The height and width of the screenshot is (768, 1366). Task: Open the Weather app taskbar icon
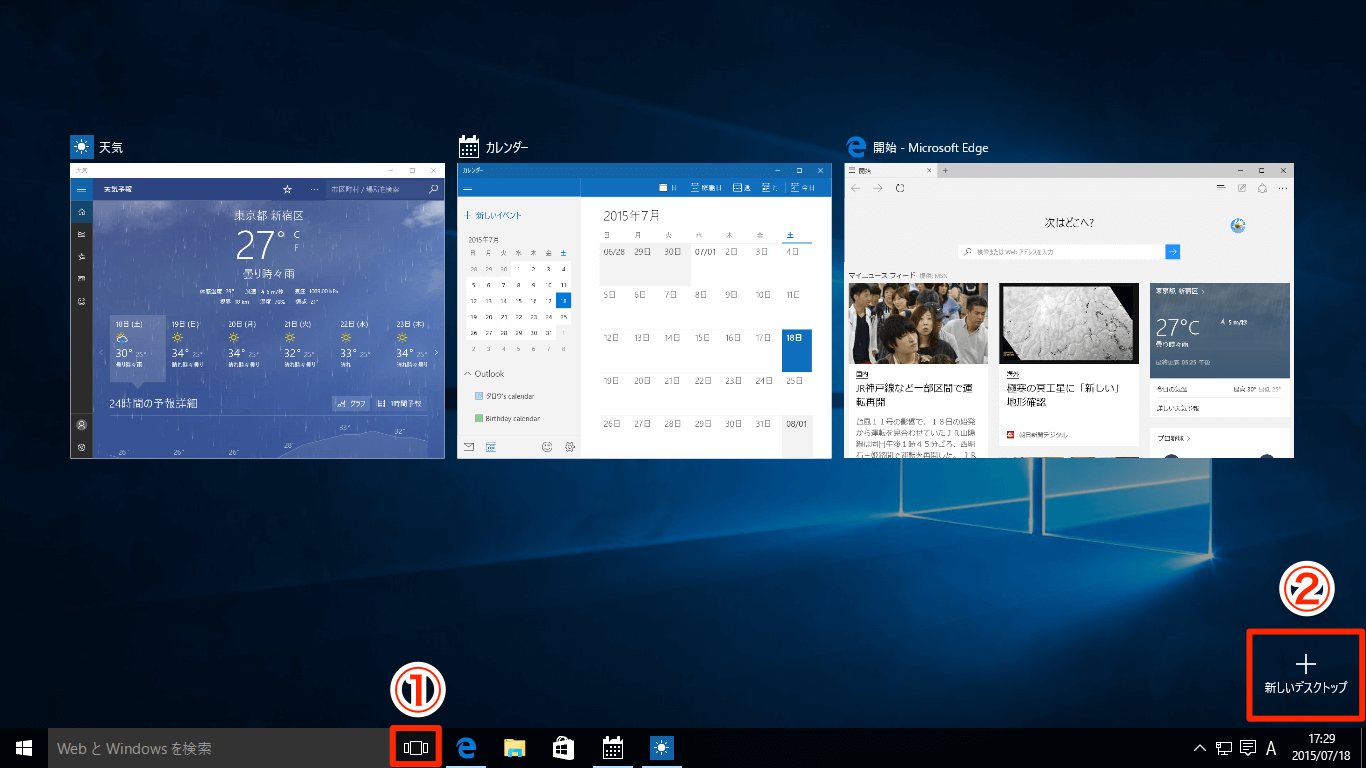661,747
